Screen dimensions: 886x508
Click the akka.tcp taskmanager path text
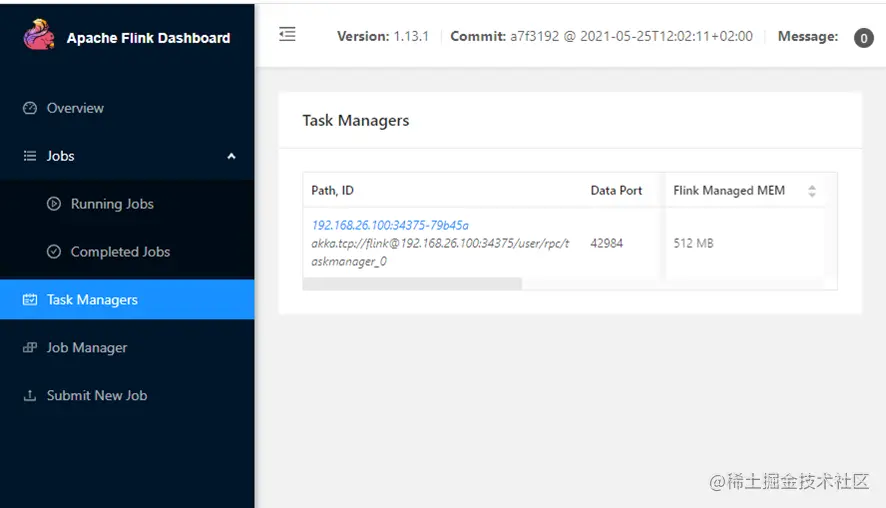[440, 252]
